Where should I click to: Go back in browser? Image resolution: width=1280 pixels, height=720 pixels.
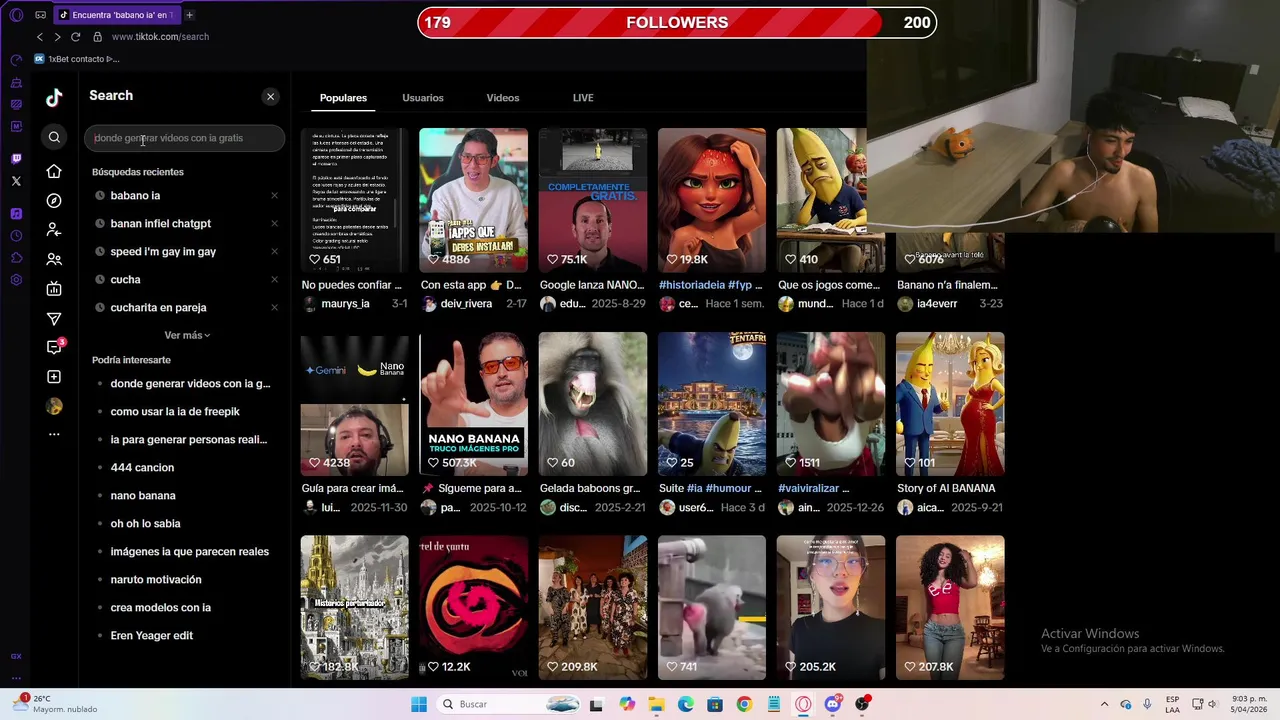click(x=40, y=37)
